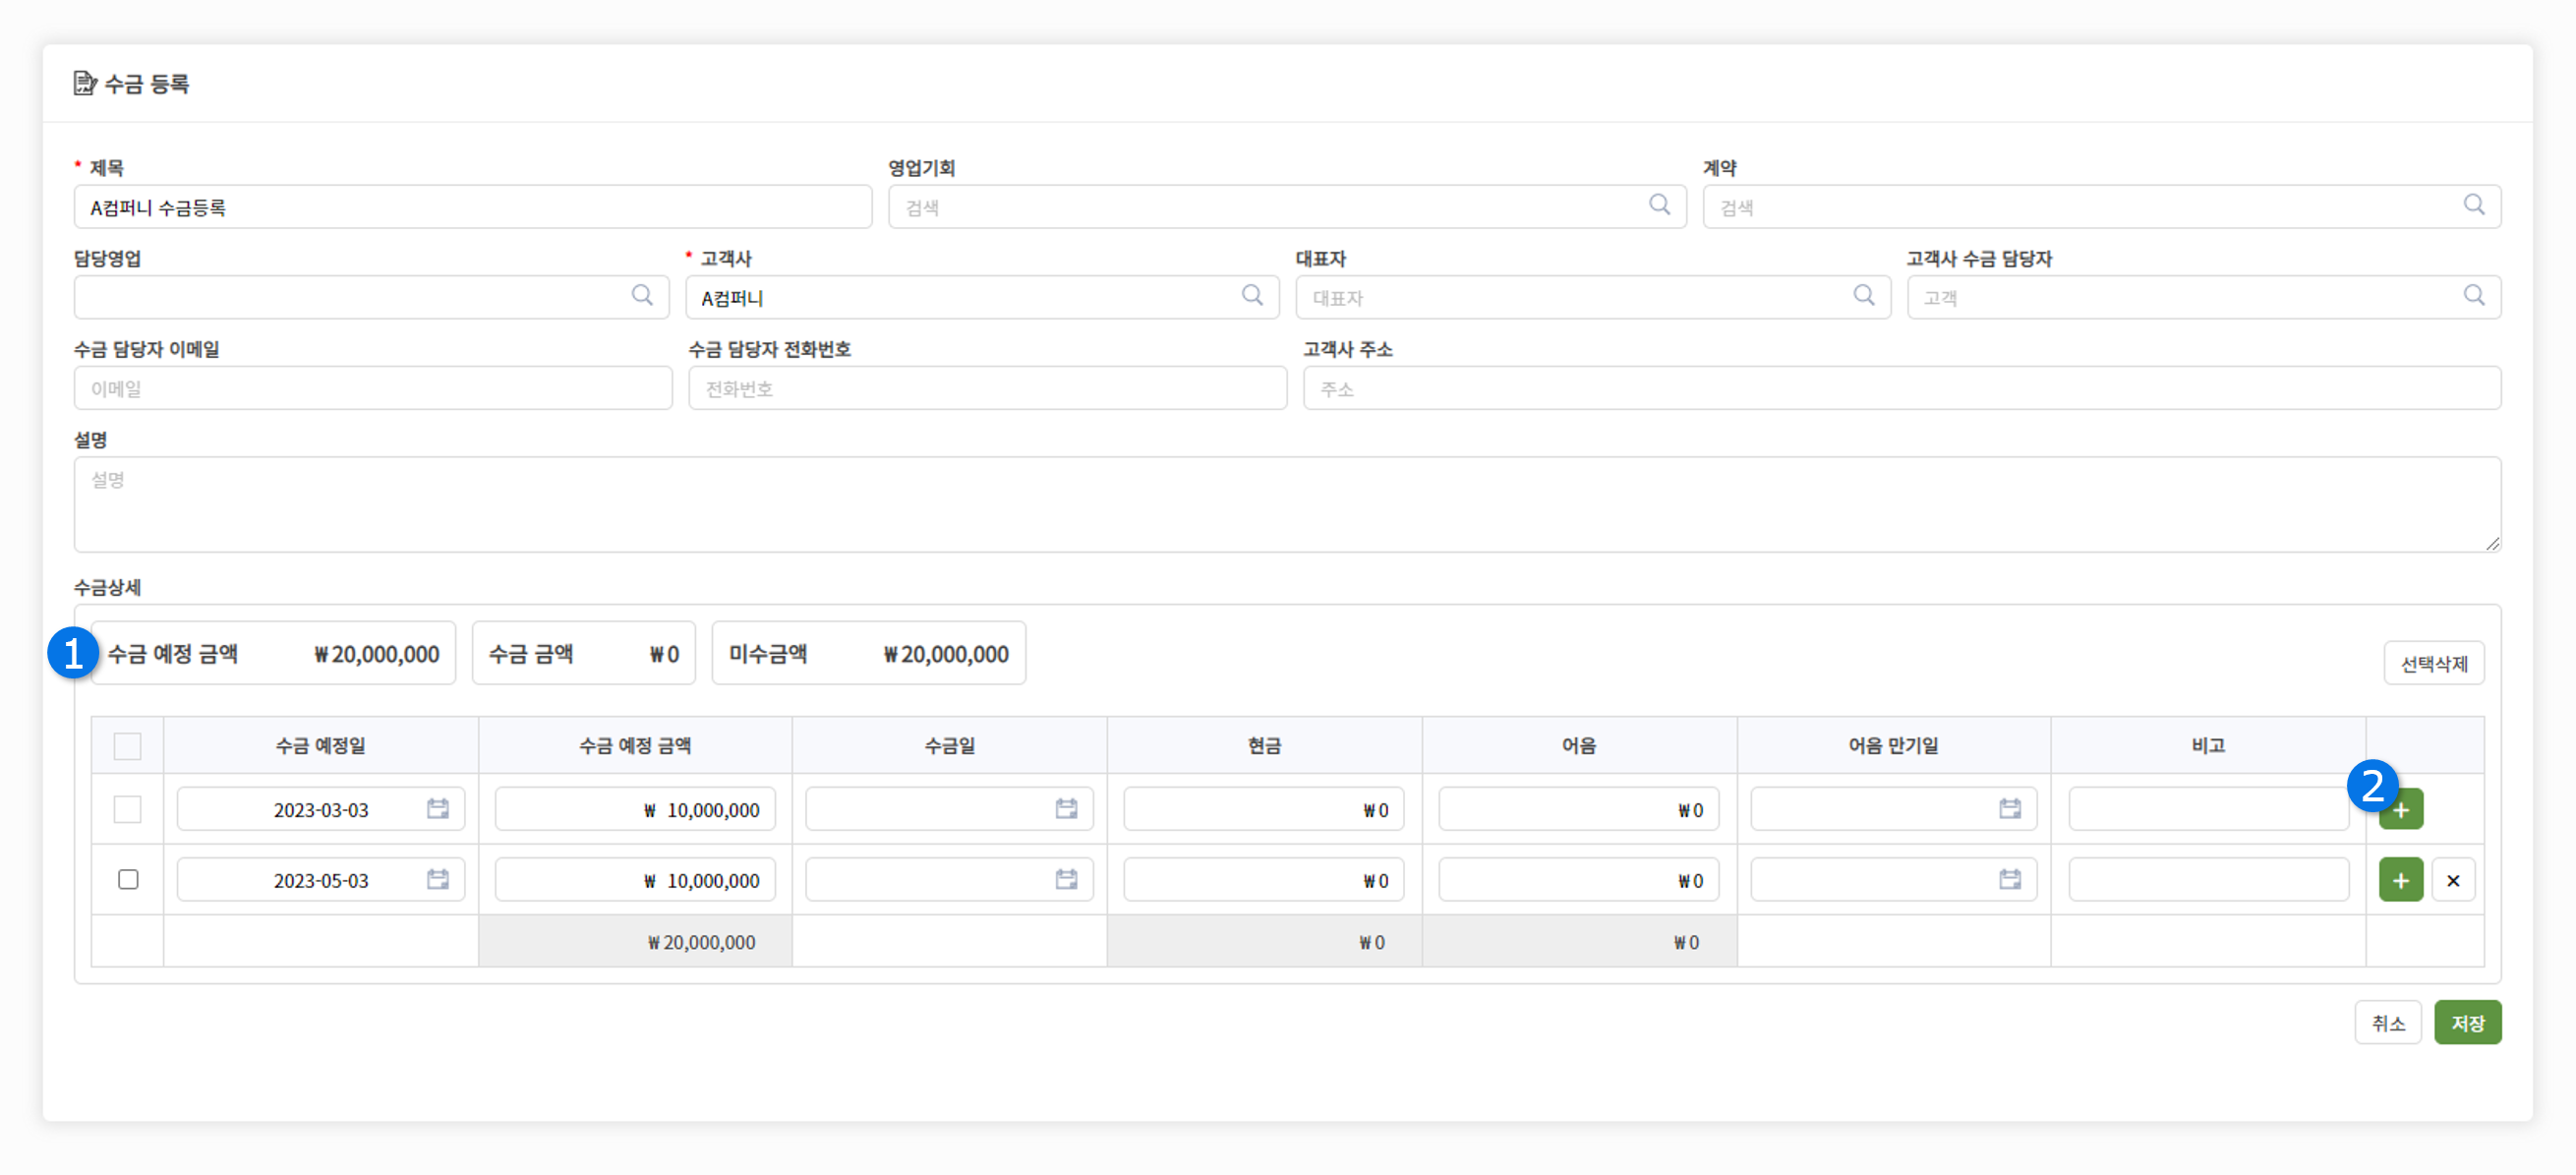This screenshot has height=1175, width=2576.
Task: Focus the 계약 search input
Action: (x=2102, y=207)
